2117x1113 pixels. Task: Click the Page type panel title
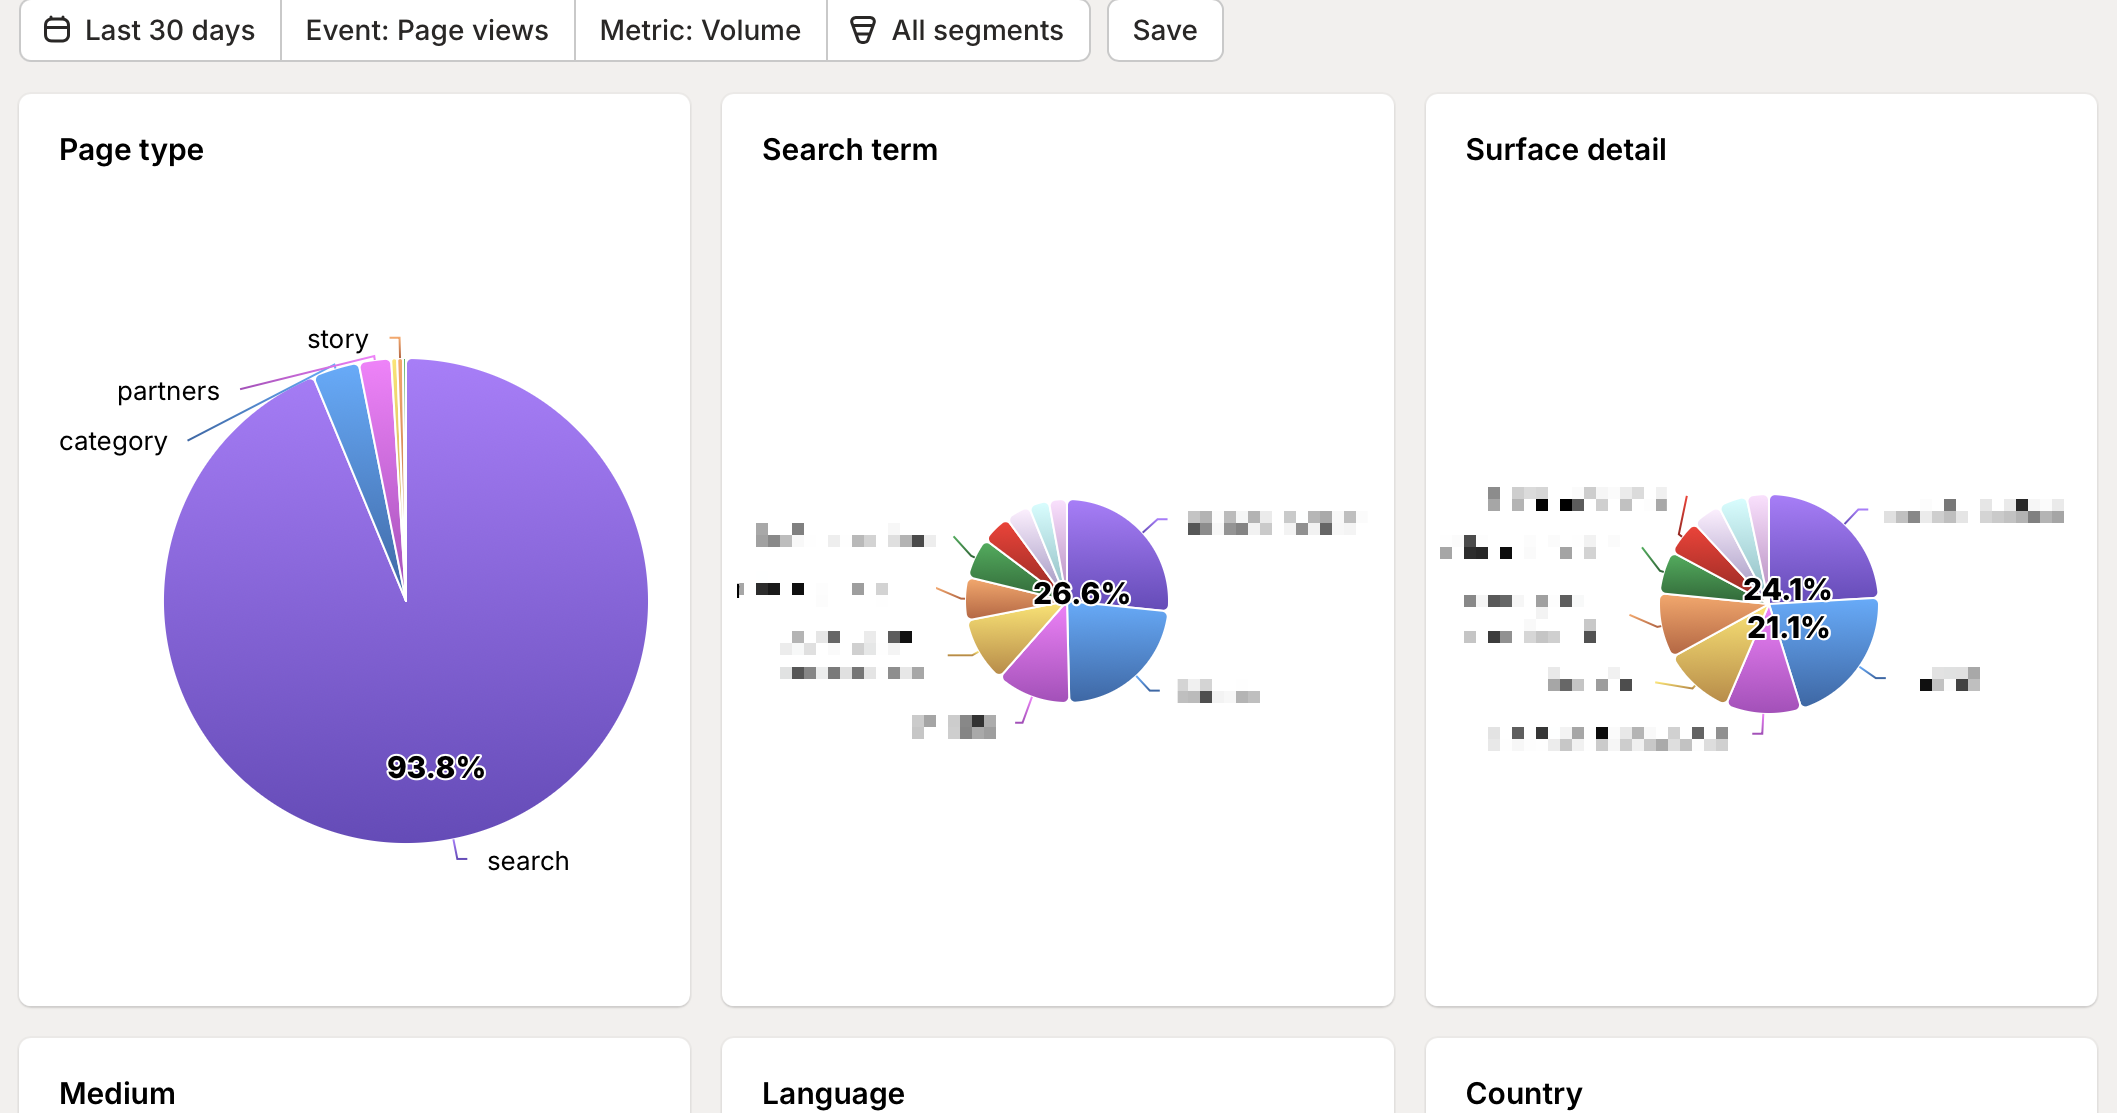[131, 149]
